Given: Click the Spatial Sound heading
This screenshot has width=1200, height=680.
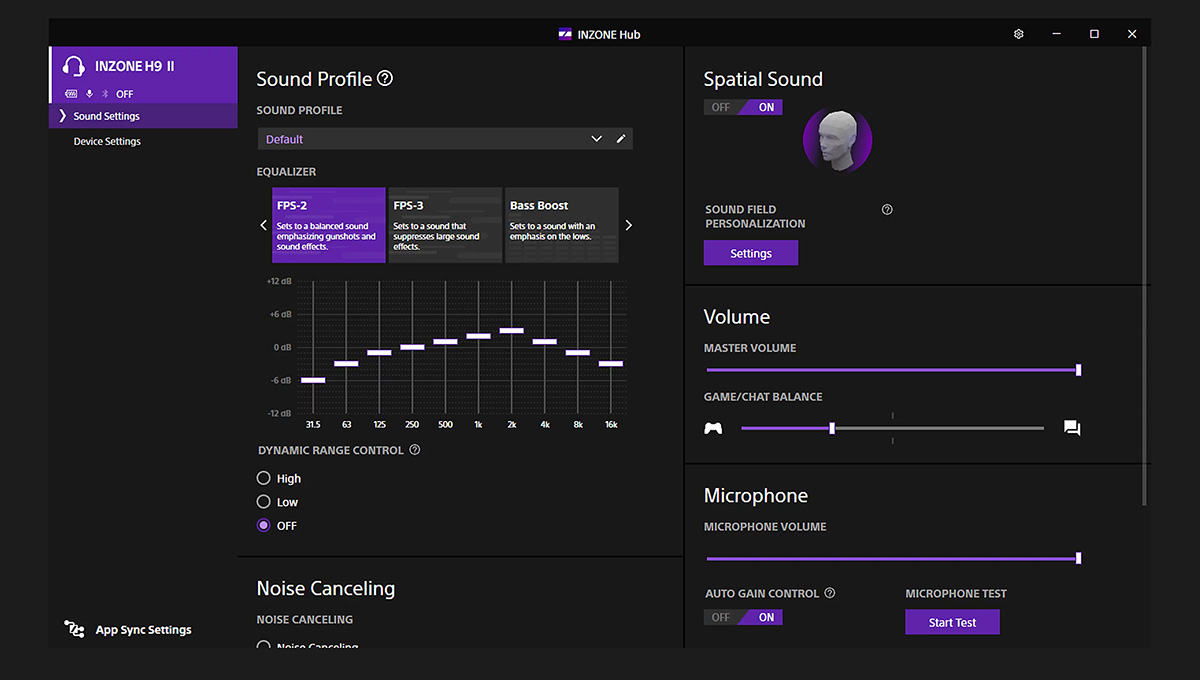Looking at the screenshot, I should pyautogui.click(x=763, y=79).
